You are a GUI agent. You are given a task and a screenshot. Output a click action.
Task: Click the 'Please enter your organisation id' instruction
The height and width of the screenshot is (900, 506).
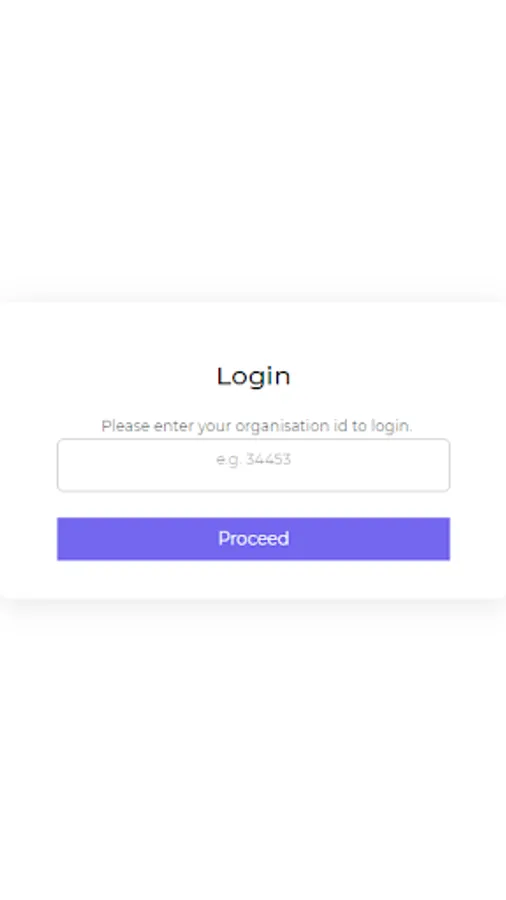[256, 426]
